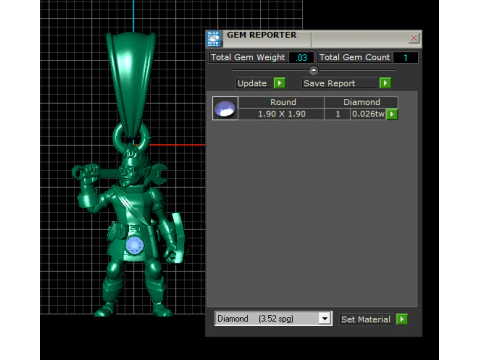
Task: Click the 'Total Gem Weight' label
Action: click(x=248, y=57)
